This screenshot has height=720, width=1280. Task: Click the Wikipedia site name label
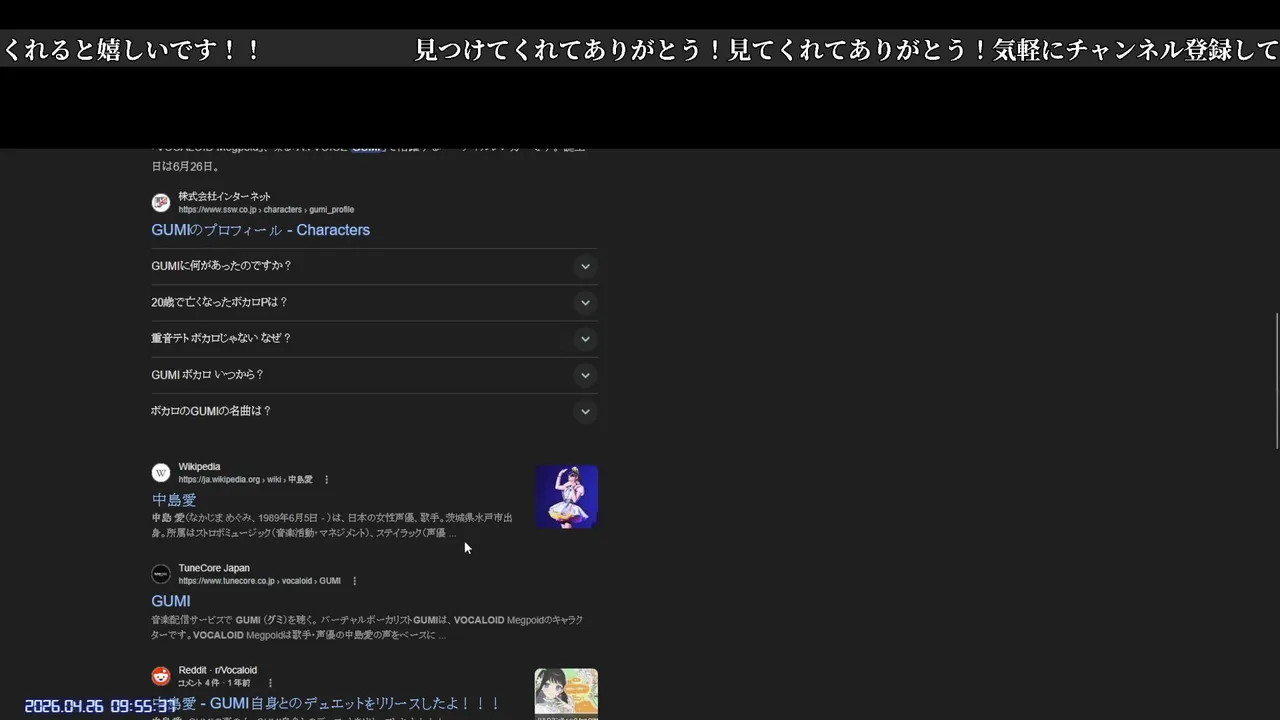click(x=199, y=467)
